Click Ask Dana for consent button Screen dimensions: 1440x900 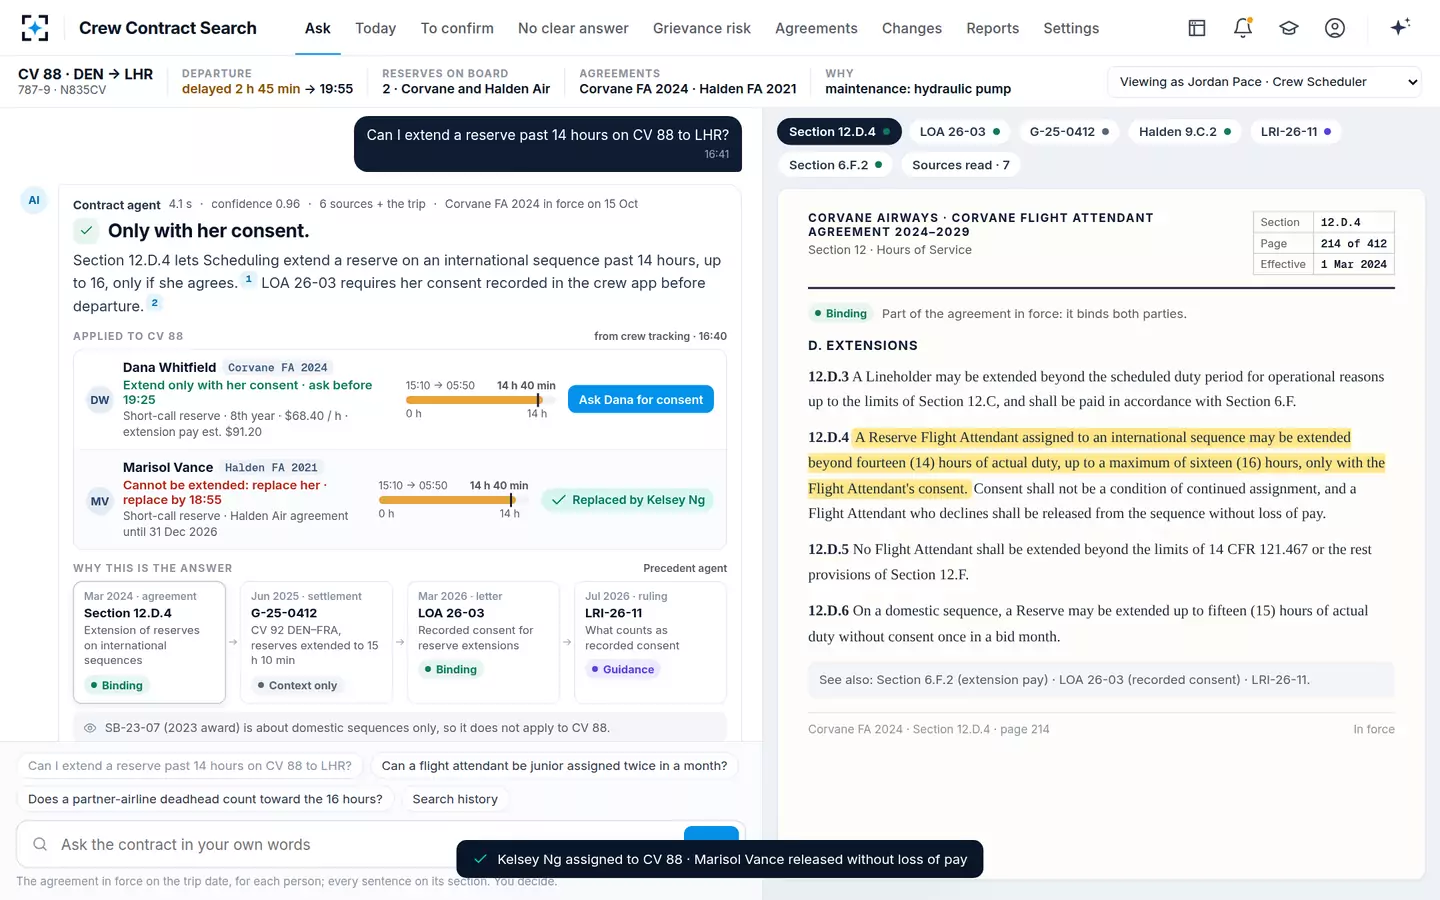641,399
